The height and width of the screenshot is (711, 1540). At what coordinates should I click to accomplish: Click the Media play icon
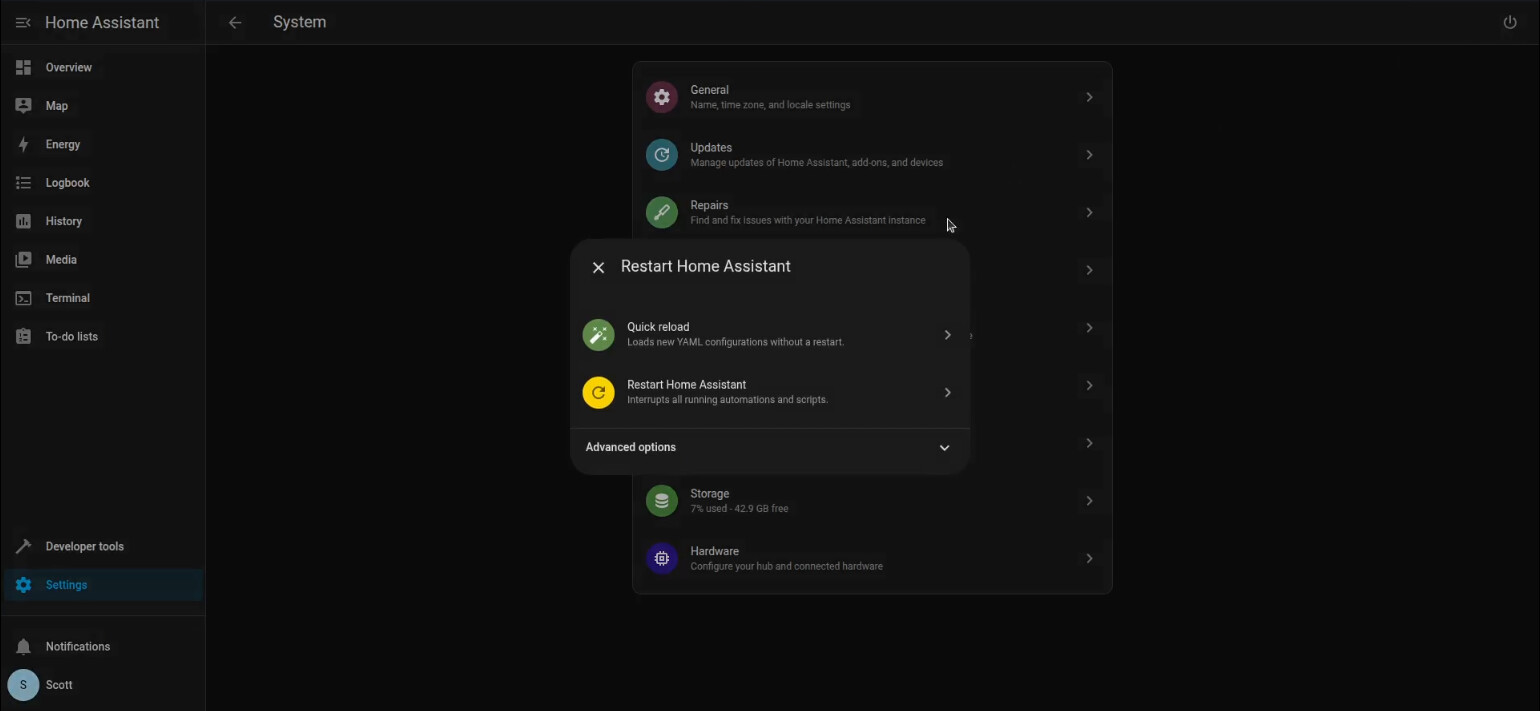[23, 260]
